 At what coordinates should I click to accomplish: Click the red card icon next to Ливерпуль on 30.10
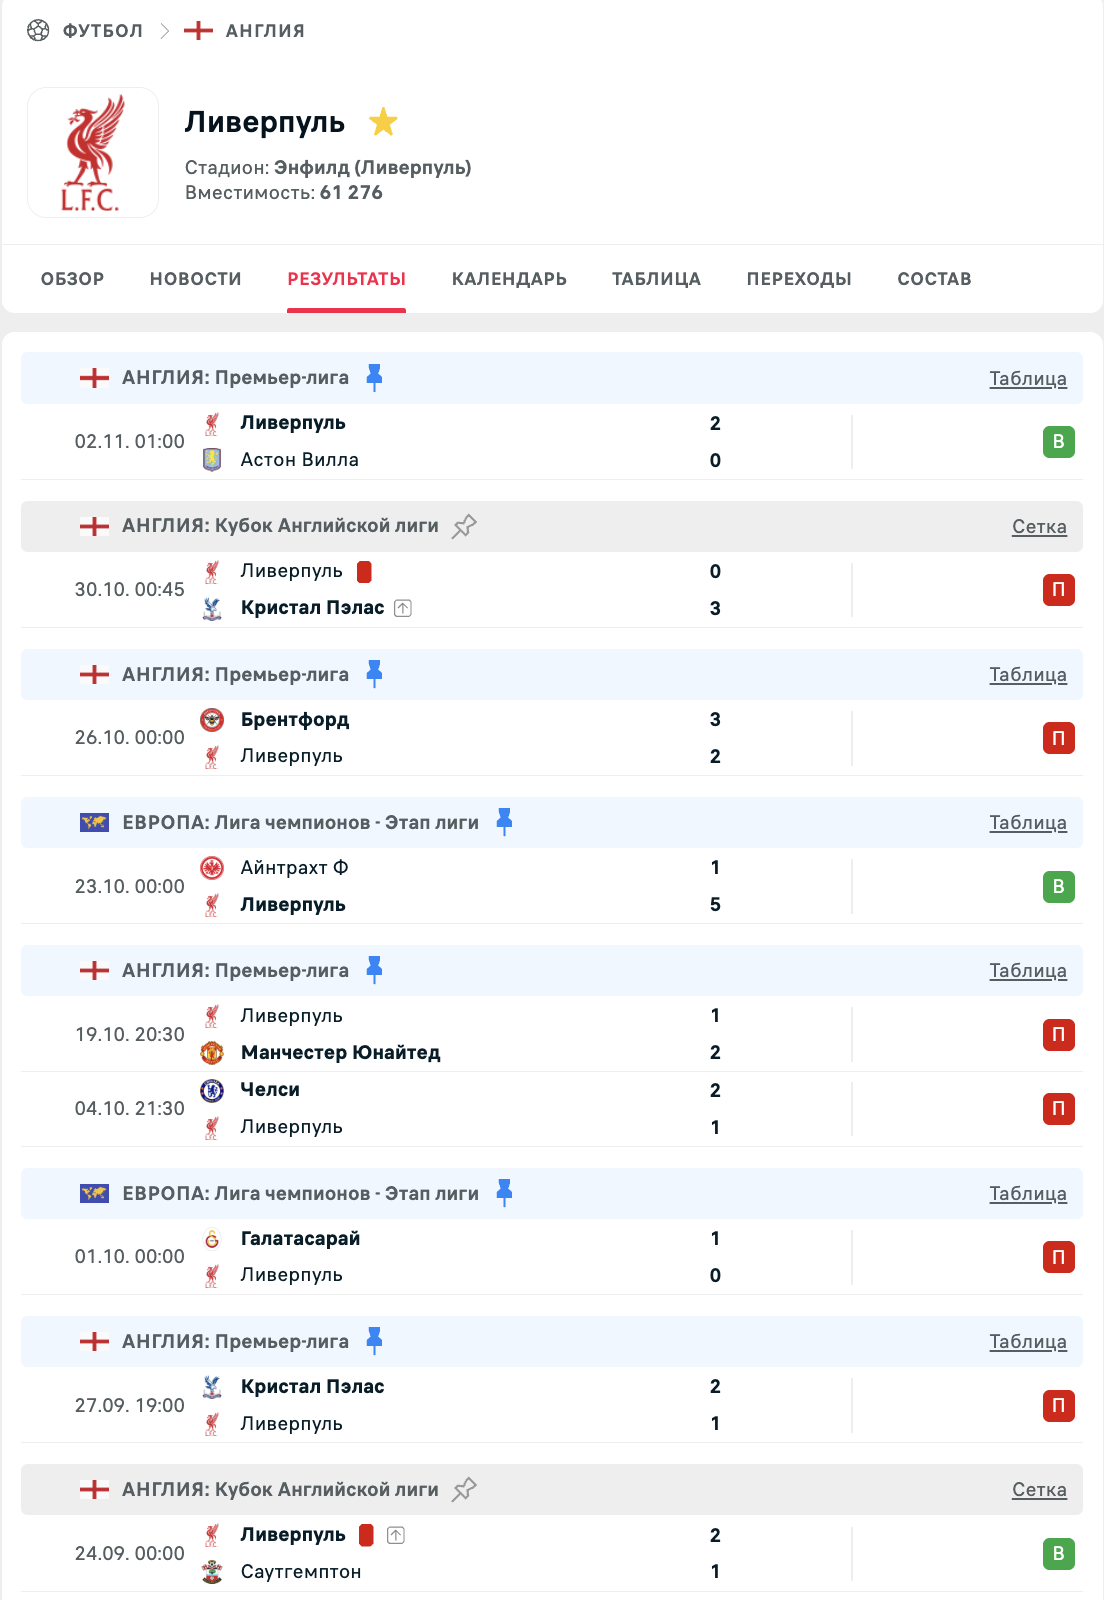364,572
